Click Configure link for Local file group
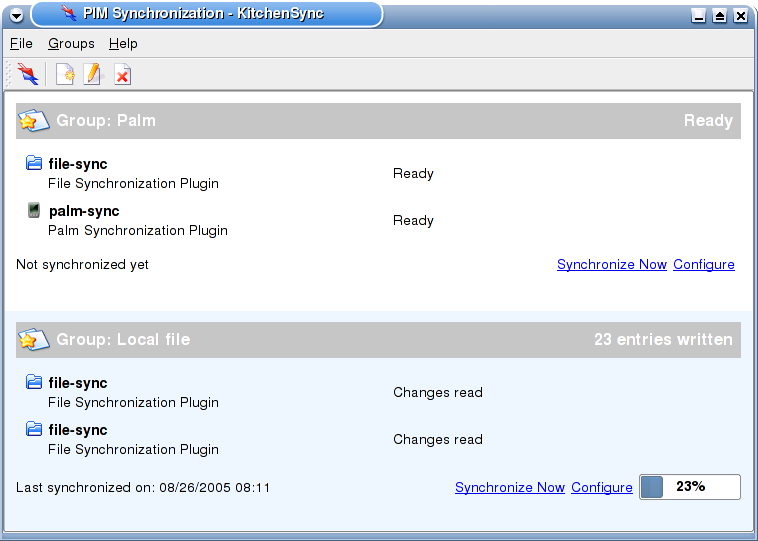The height and width of the screenshot is (541, 758). [x=602, y=487]
